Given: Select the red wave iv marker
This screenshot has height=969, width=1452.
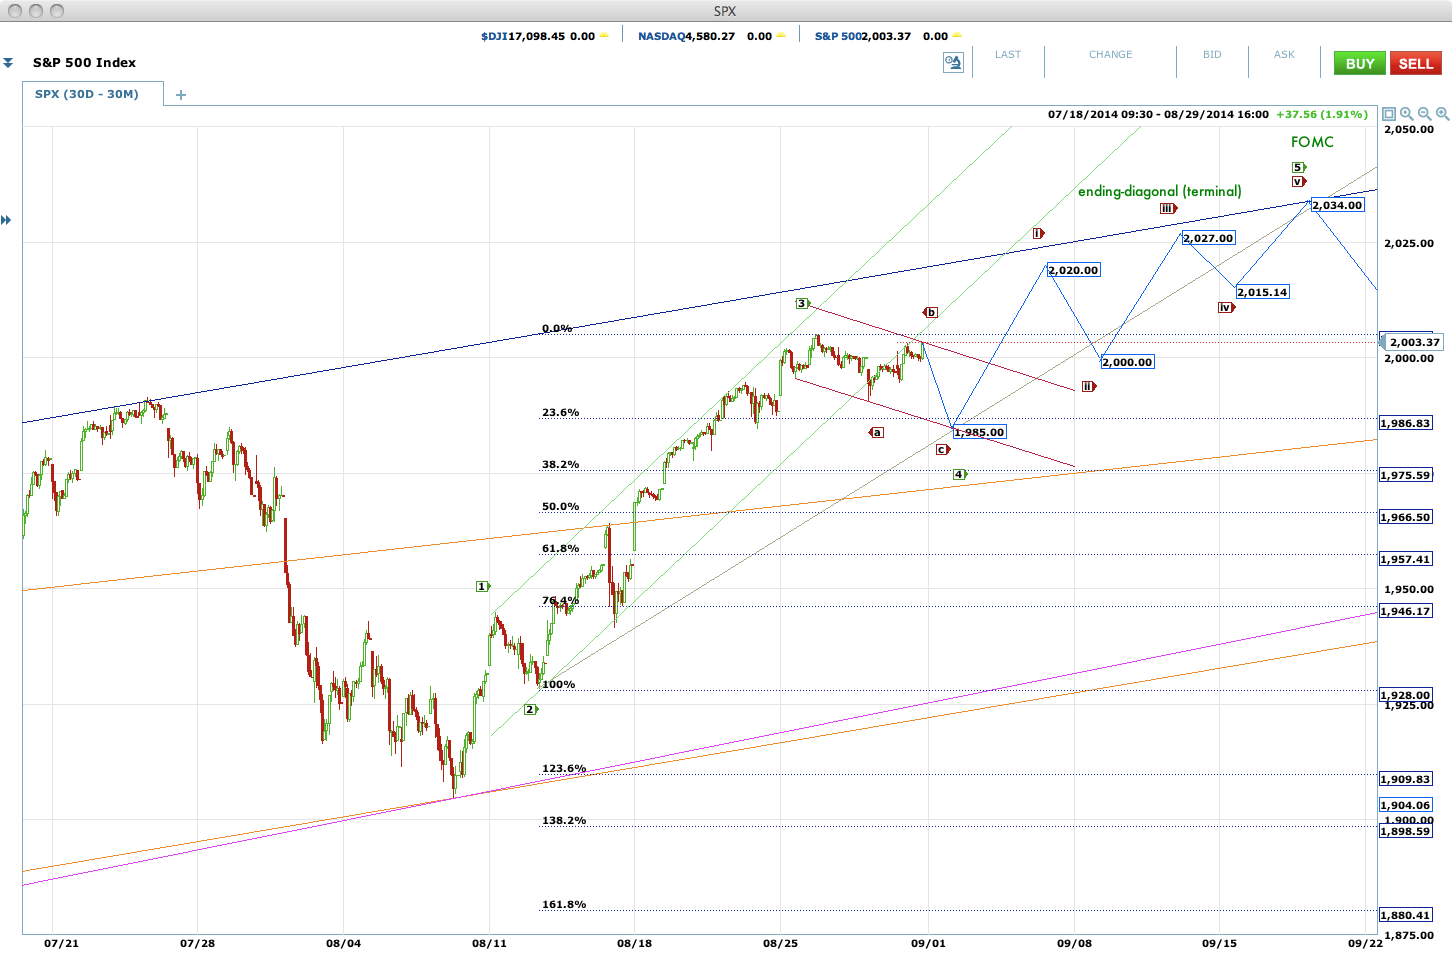Looking at the screenshot, I should point(1226,307).
